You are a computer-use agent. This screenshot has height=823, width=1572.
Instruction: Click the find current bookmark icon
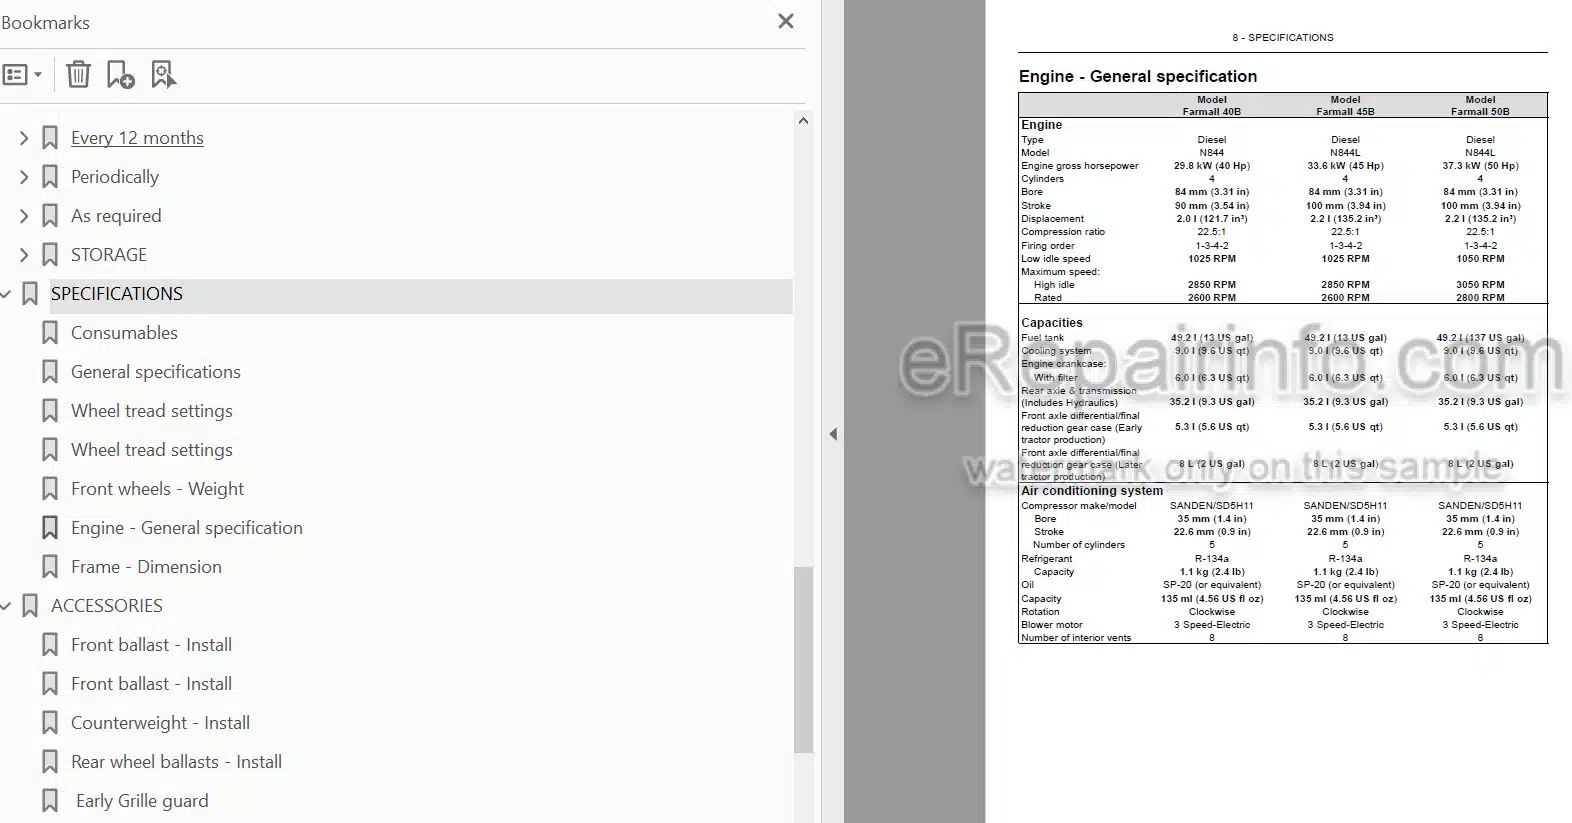point(163,75)
